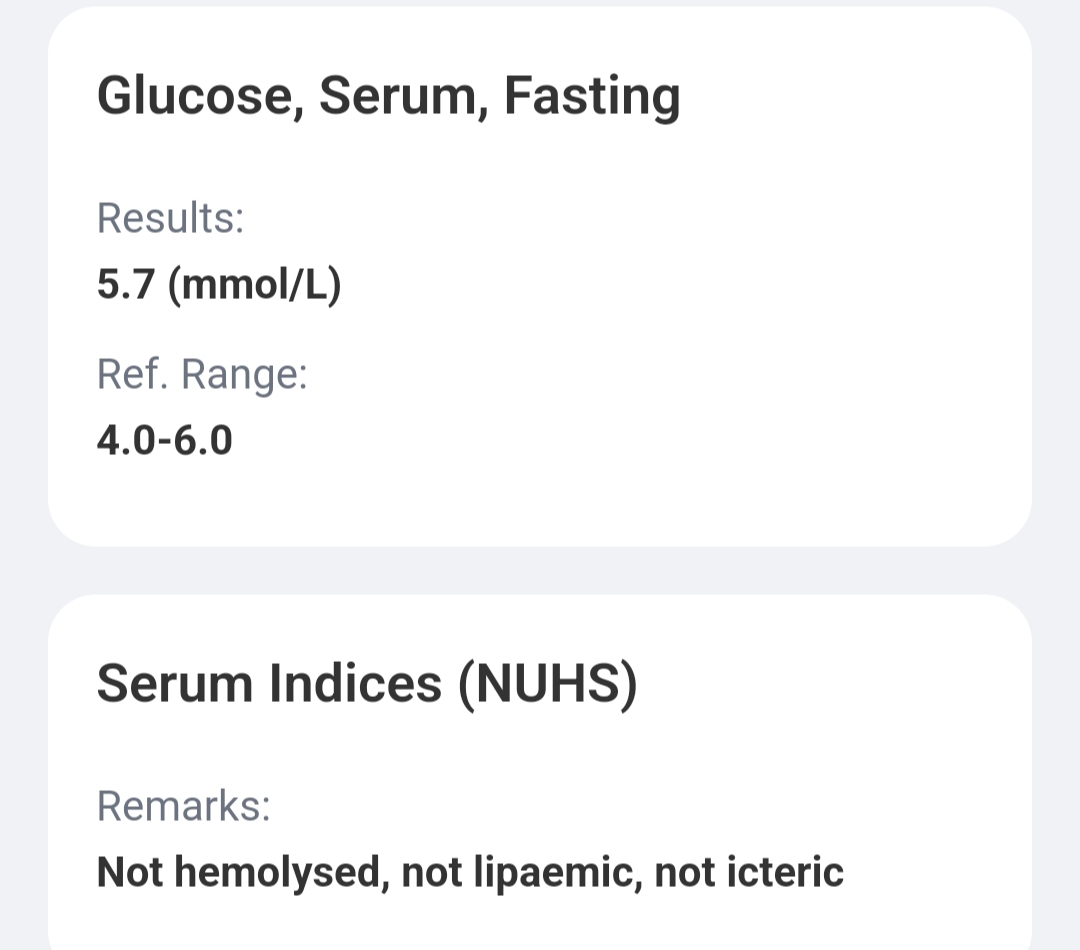Select the (NUHS) text in the title
The height and width of the screenshot is (950, 1080).
click(x=548, y=684)
